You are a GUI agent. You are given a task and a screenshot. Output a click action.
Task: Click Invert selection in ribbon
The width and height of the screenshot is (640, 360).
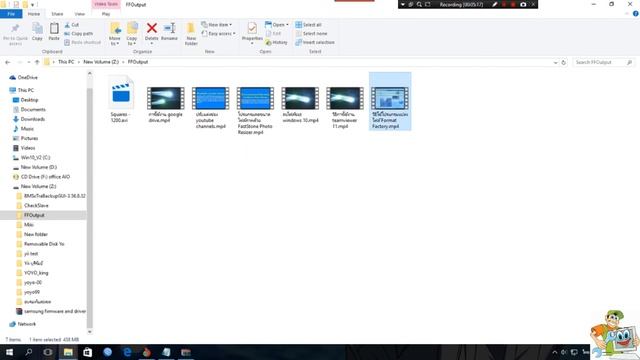tap(315, 42)
